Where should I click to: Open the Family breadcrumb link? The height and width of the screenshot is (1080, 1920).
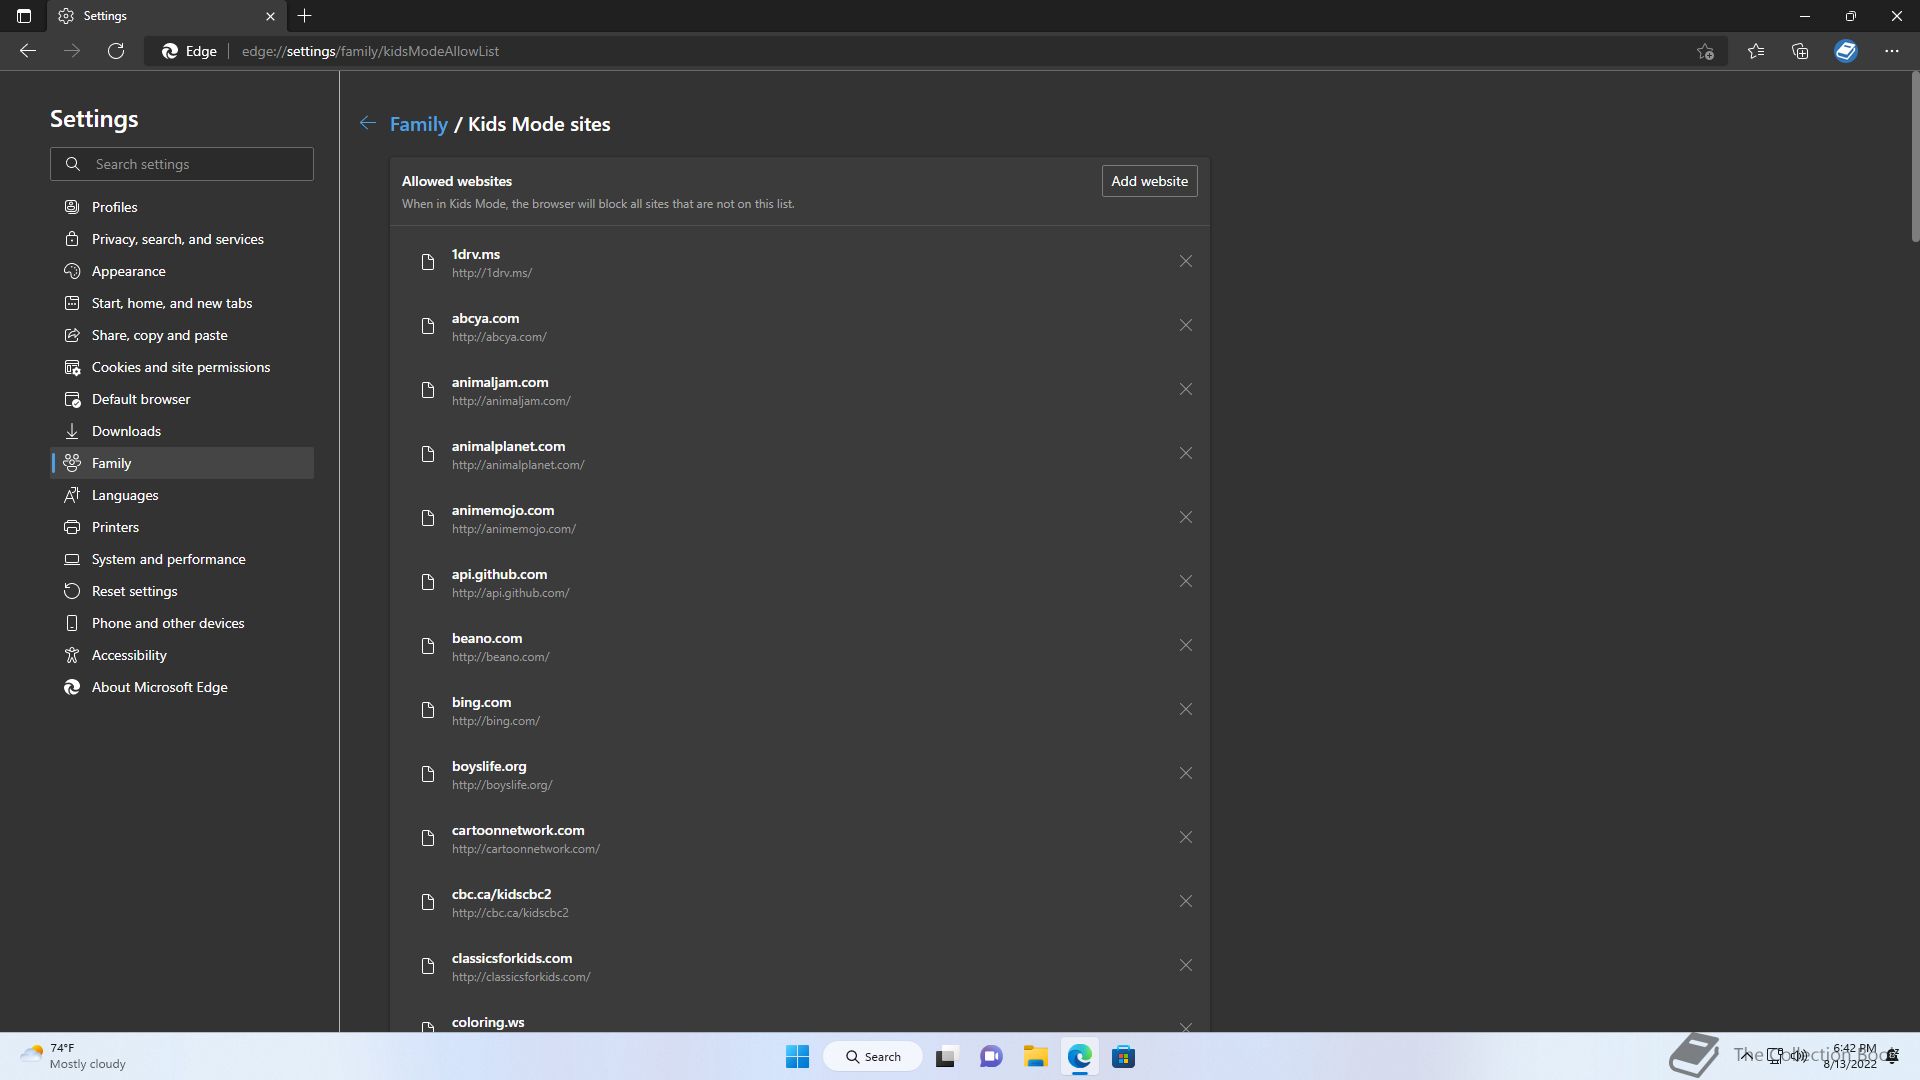(418, 124)
